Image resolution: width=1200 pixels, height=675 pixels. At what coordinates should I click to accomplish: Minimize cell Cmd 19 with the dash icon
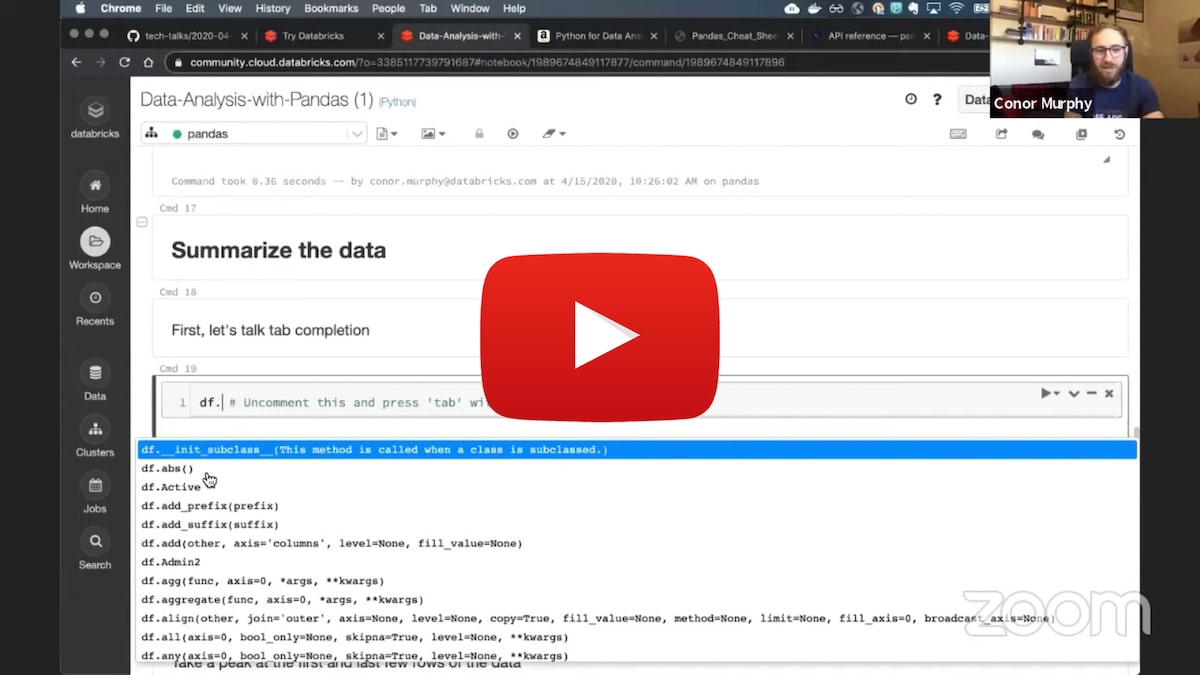click(1092, 394)
